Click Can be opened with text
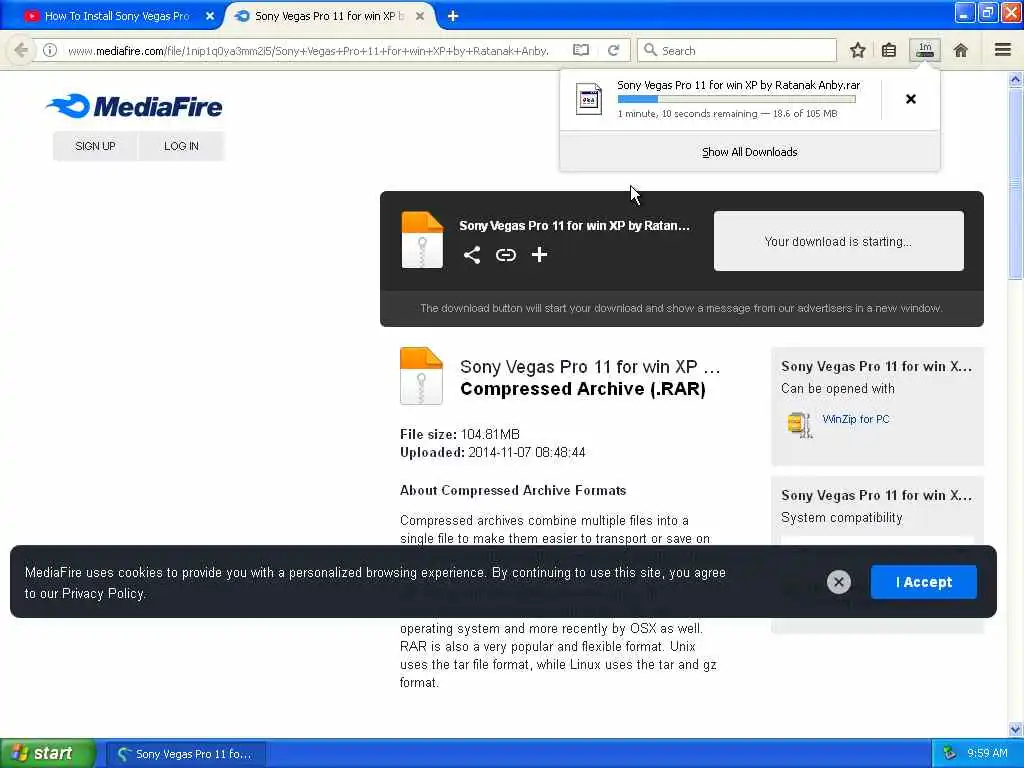 [x=837, y=389]
